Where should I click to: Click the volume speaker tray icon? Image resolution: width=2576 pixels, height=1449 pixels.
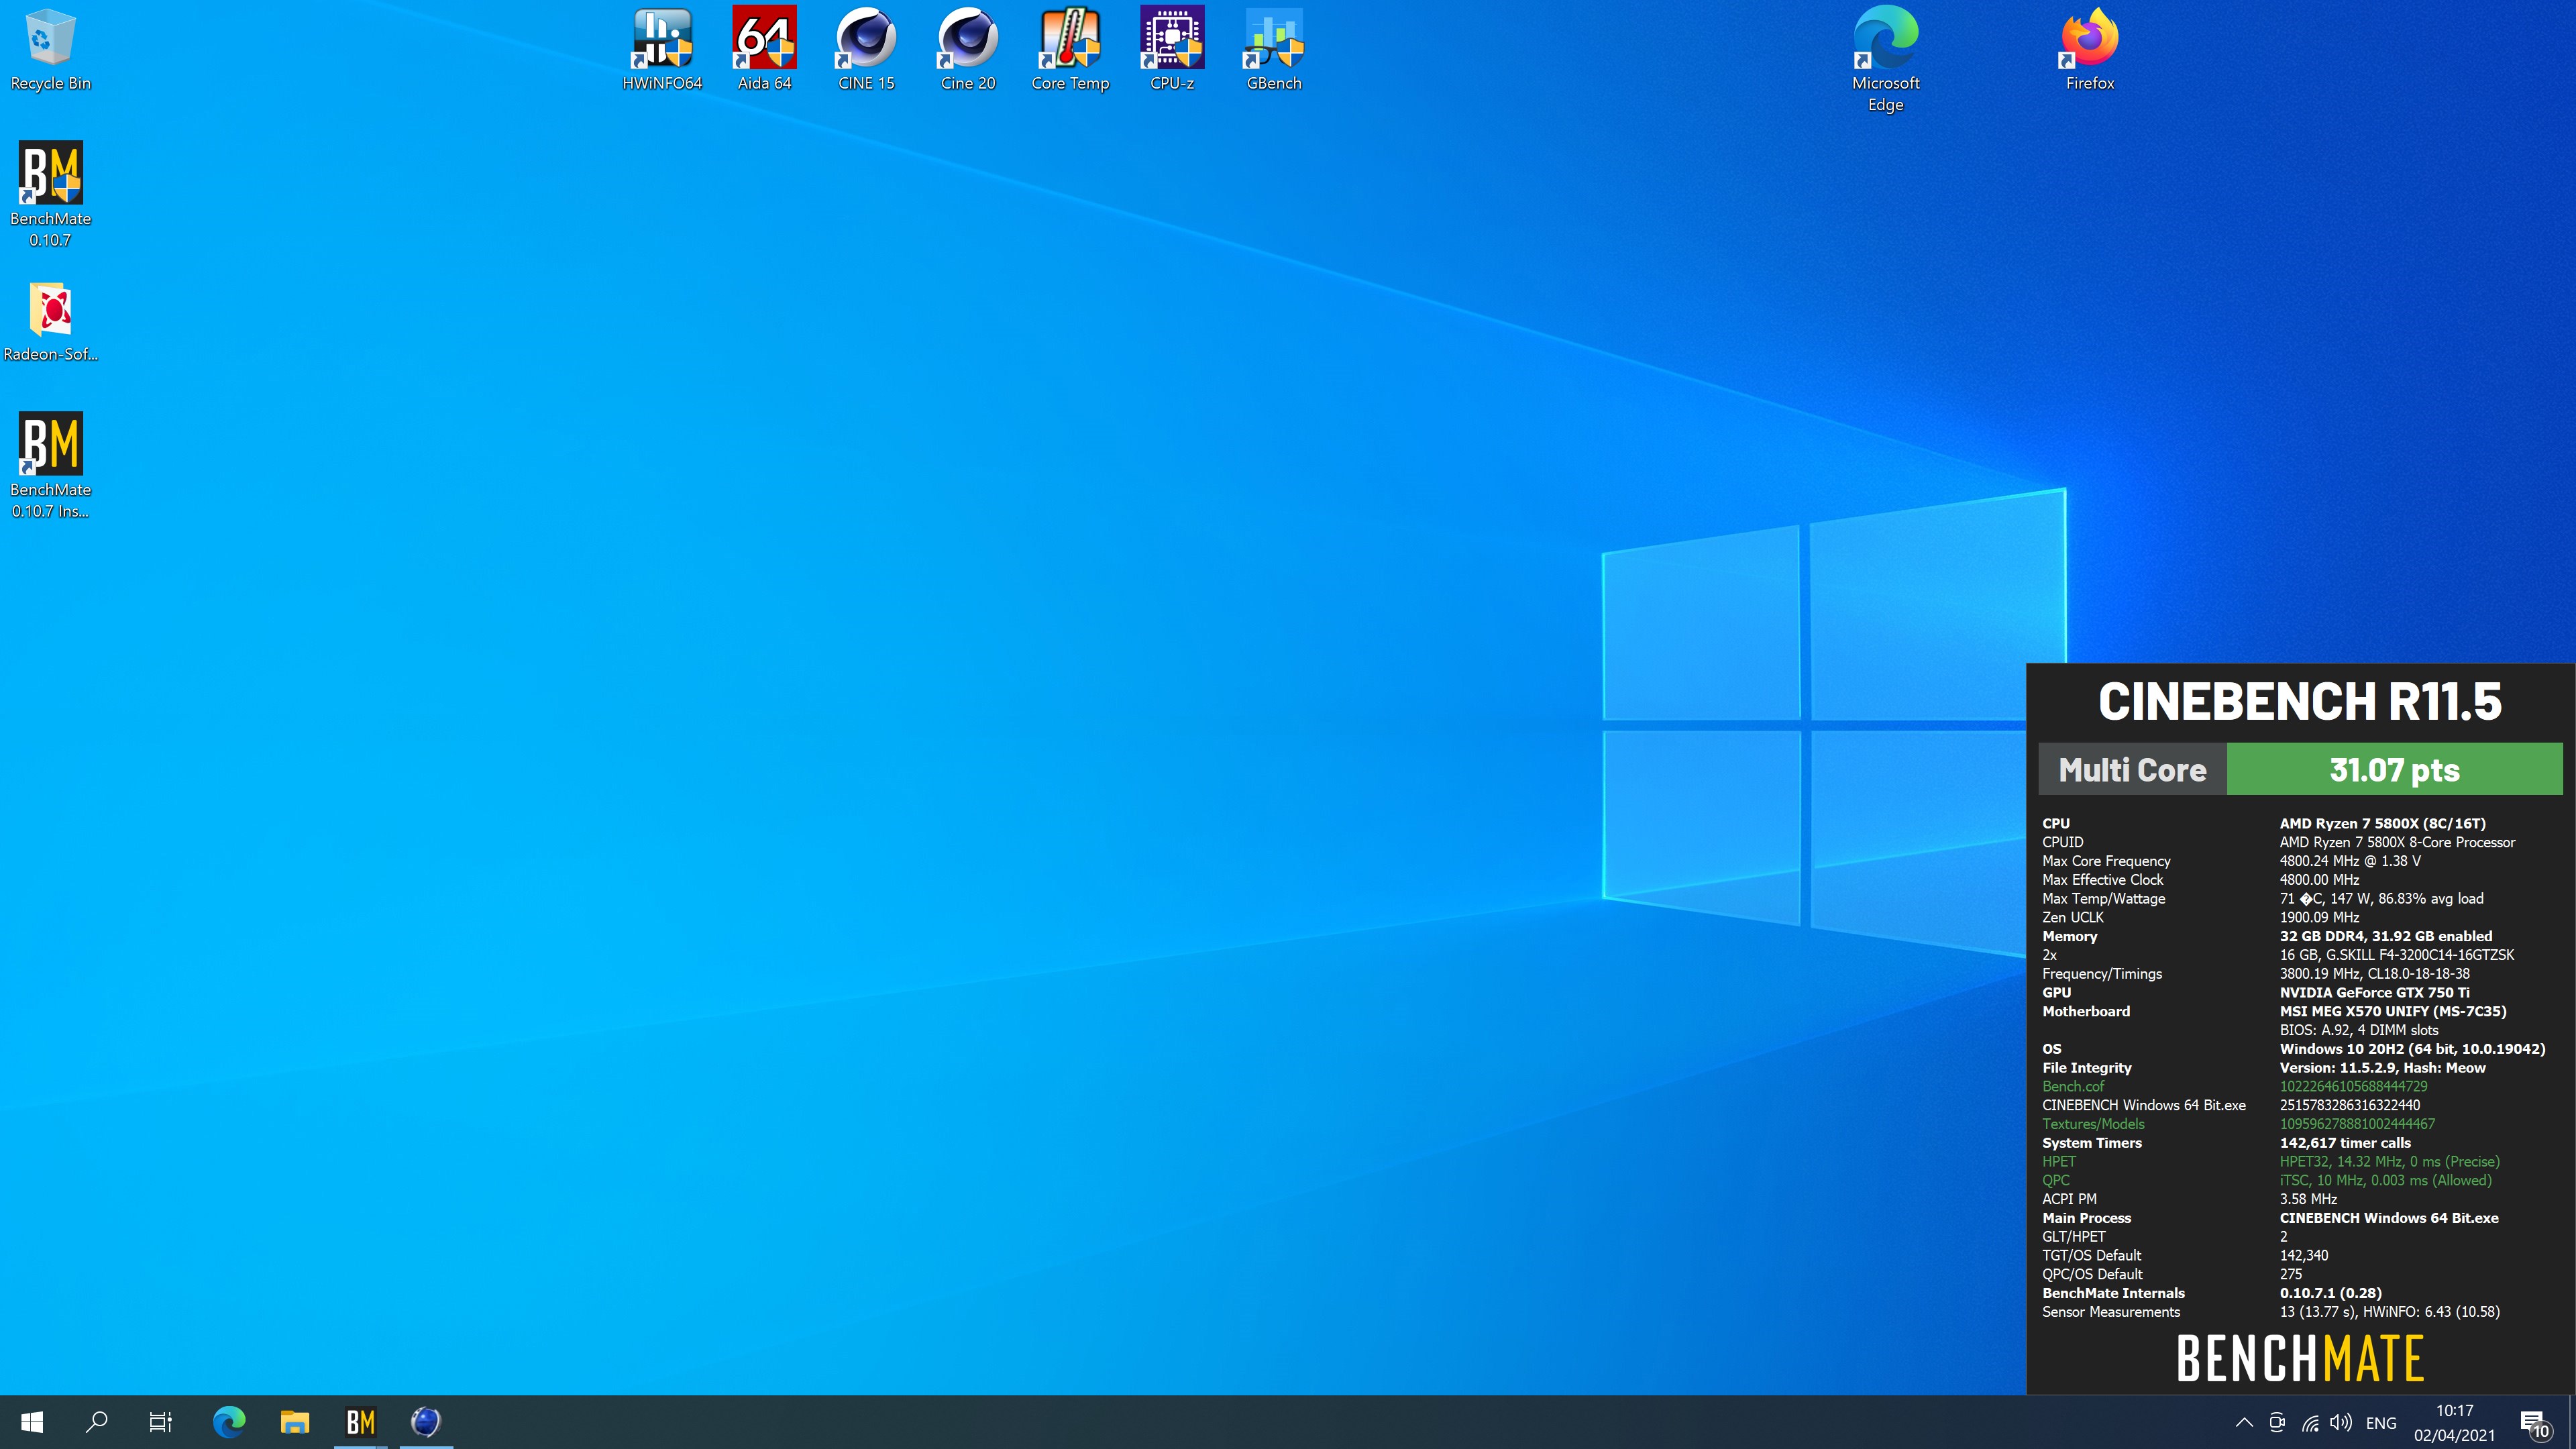coord(2341,1422)
